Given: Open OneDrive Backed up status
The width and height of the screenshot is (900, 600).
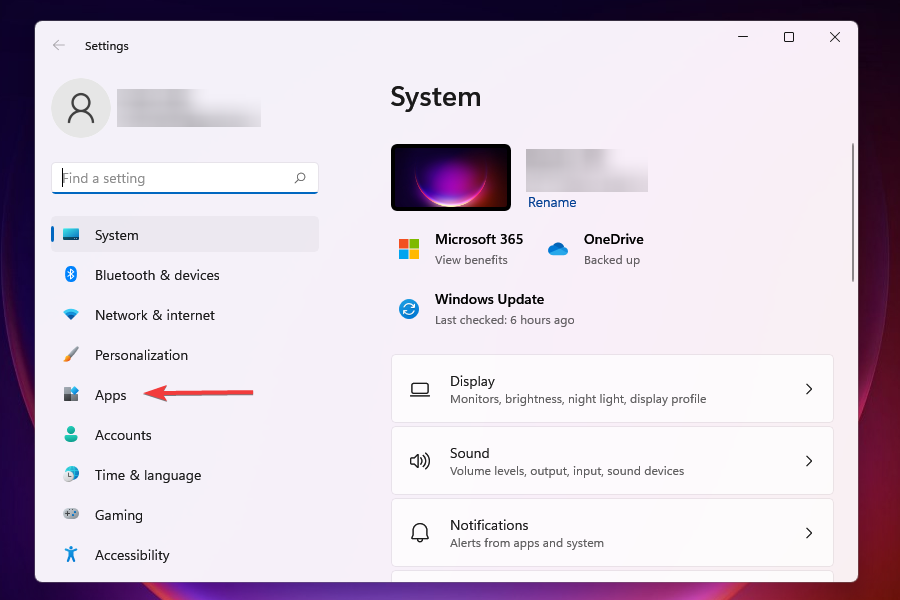Looking at the screenshot, I should 612,260.
